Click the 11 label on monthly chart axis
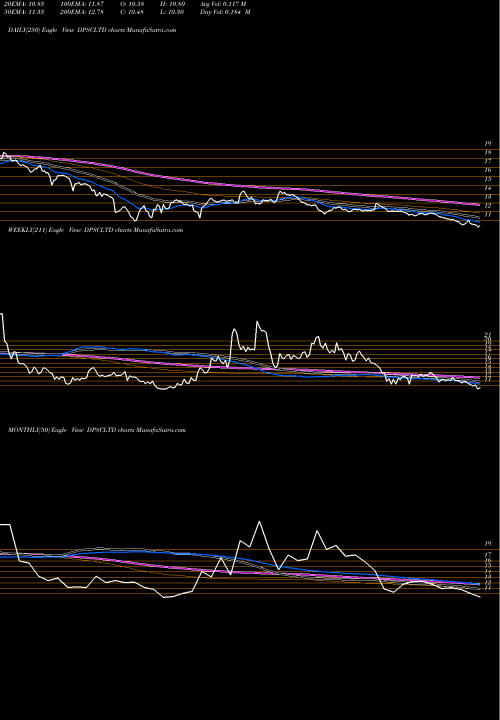Image resolution: width=500 pixels, height=720 pixels. point(488,588)
